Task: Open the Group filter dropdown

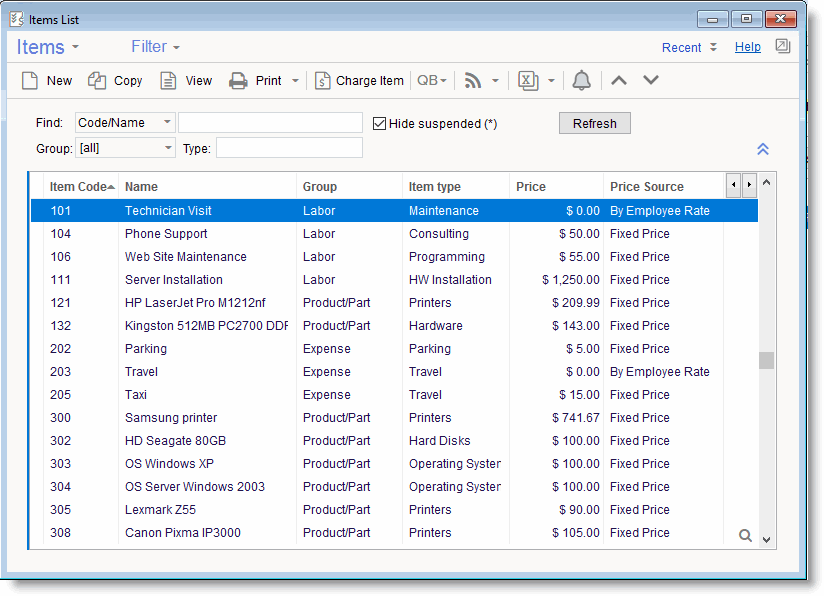Action: tap(167, 148)
